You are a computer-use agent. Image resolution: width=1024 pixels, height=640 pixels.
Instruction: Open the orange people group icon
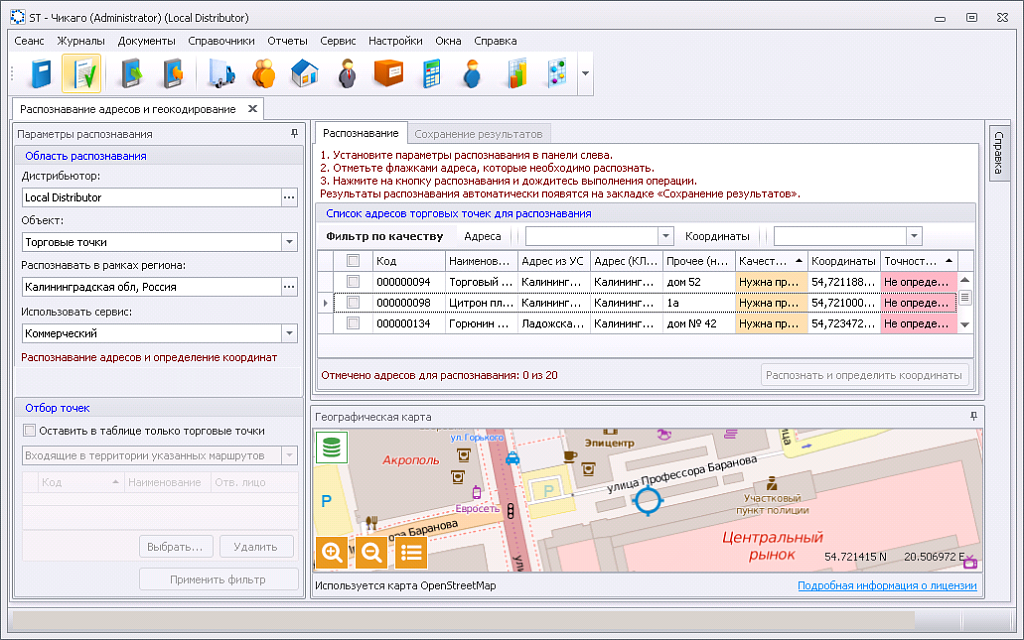pos(263,73)
